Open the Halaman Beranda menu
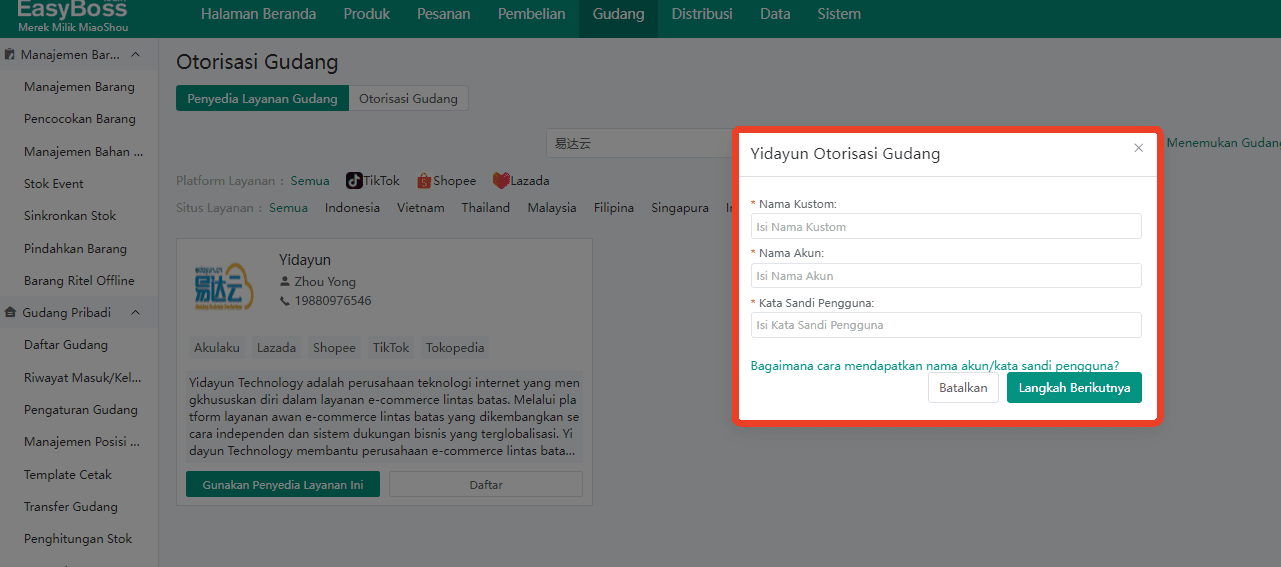Image resolution: width=1281 pixels, height=567 pixels. point(258,14)
